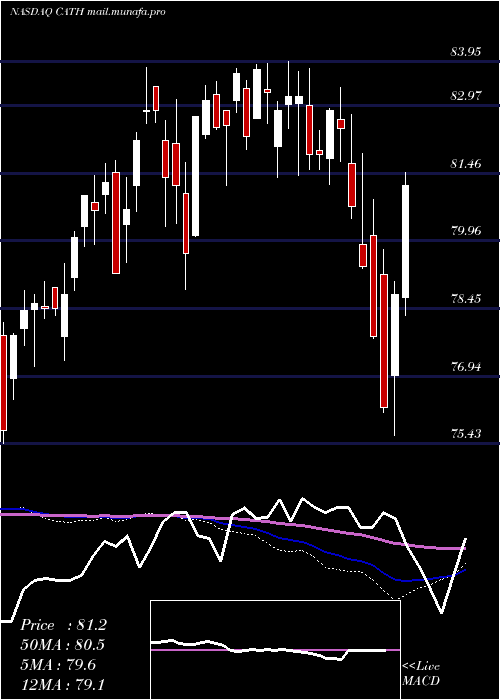Select the 82.97 price axis label

click(x=466, y=96)
